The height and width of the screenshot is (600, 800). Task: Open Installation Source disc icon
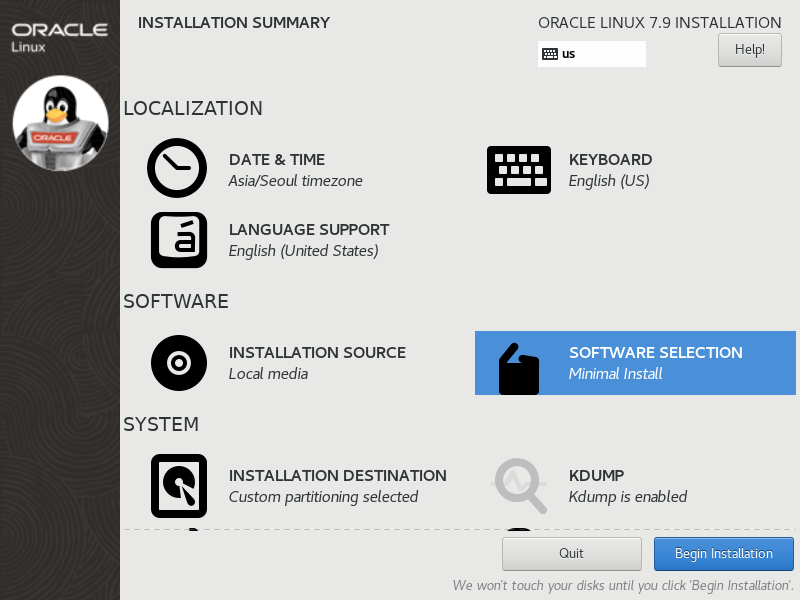click(179, 363)
